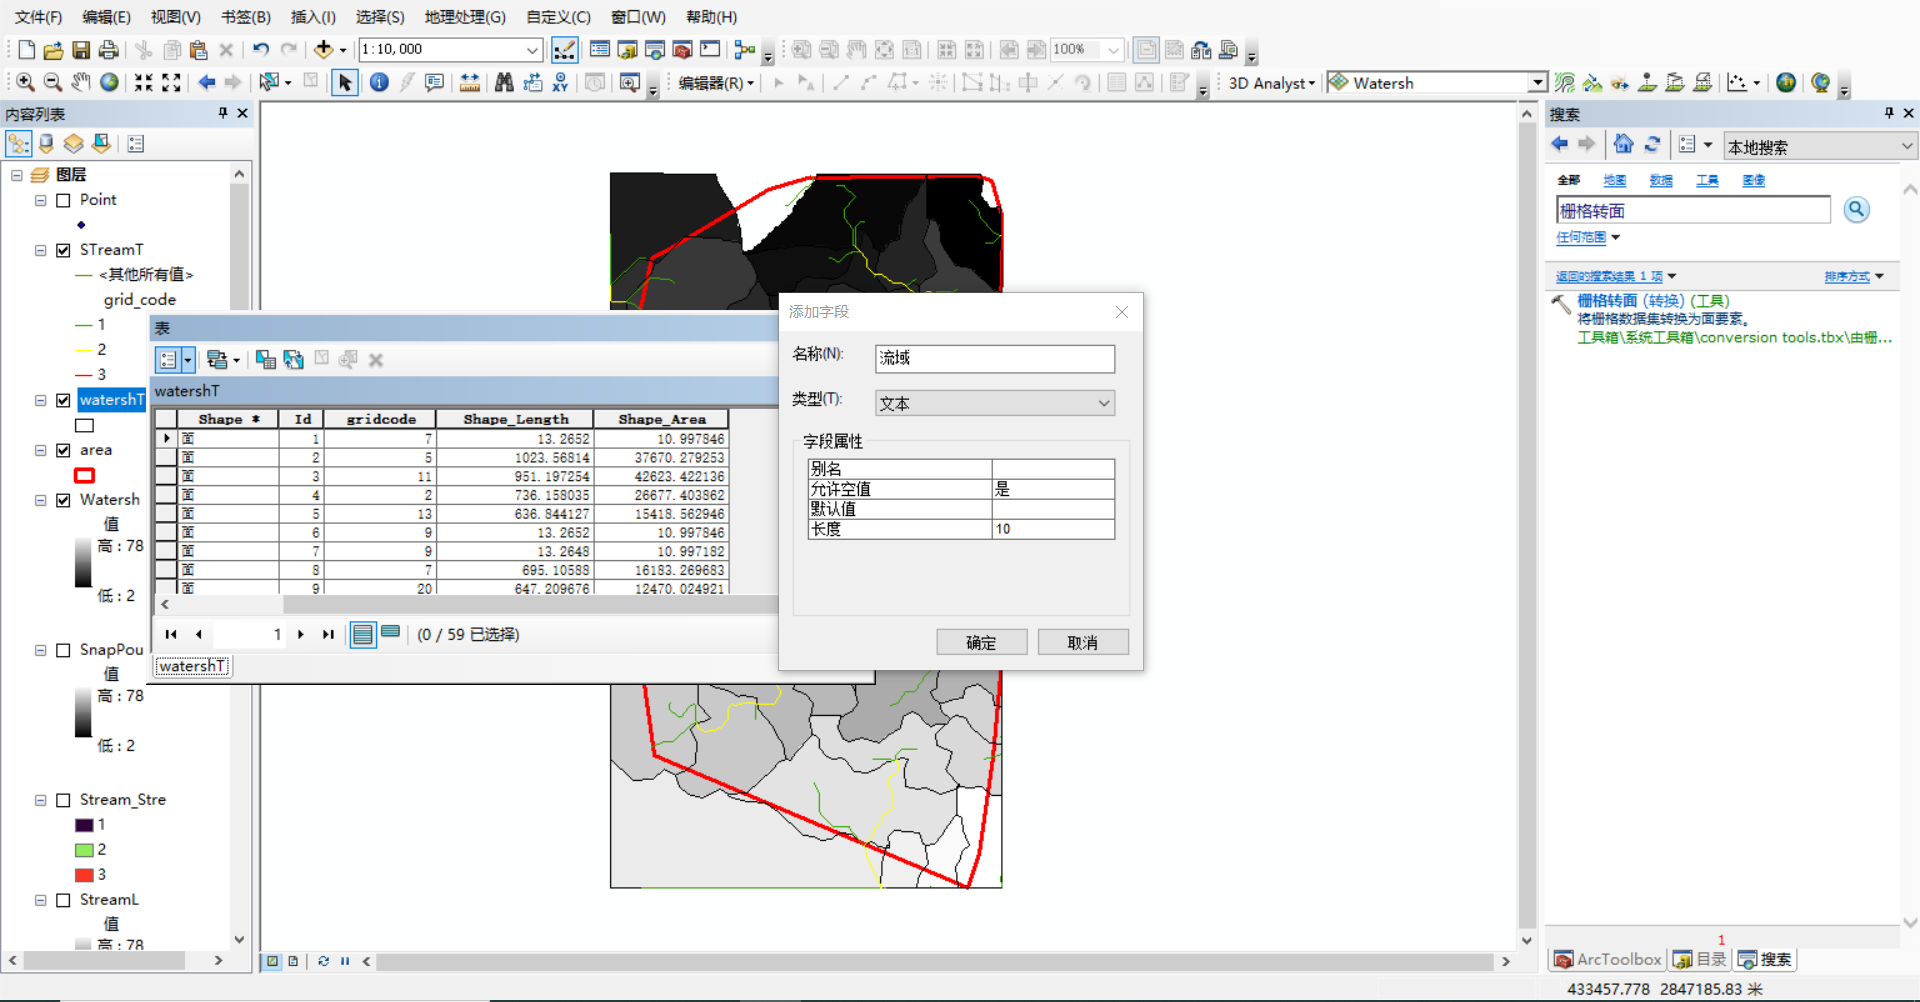The height and width of the screenshot is (1002, 1920).
Task: Click List By Selection icon
Action: [x=101, y=144]
